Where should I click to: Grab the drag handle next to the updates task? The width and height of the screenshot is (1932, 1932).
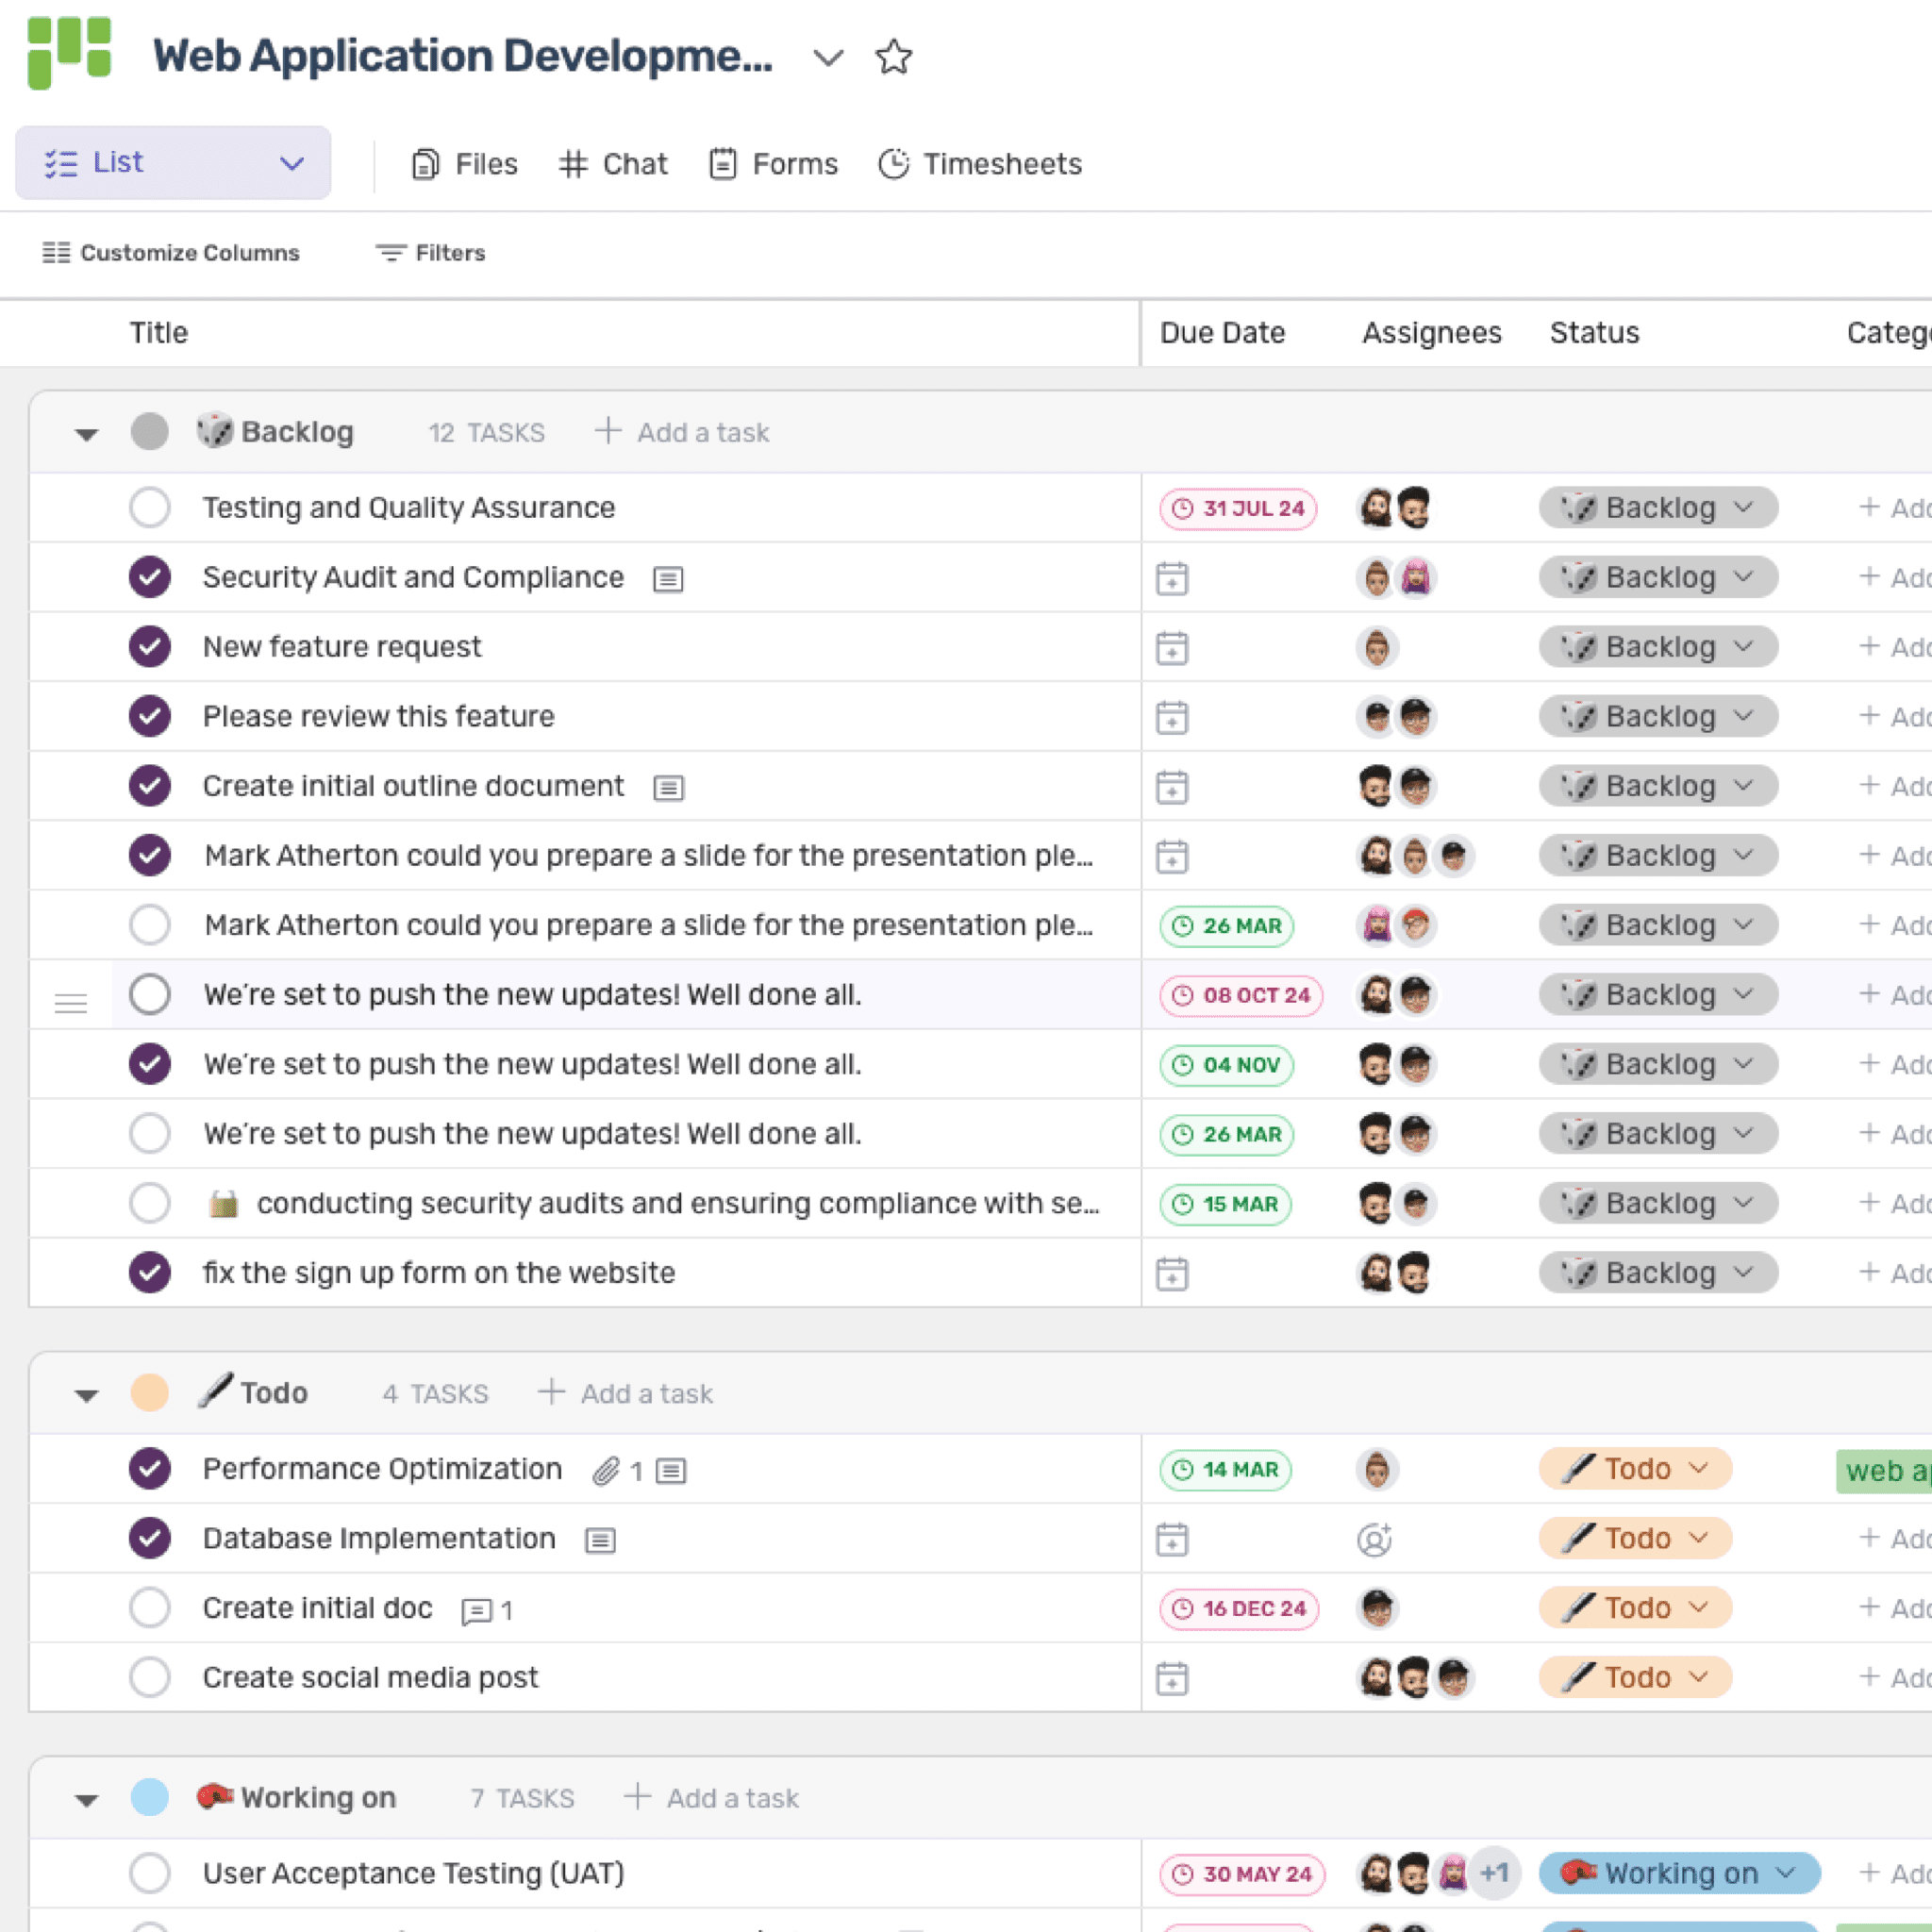[x=71, y=1001]
